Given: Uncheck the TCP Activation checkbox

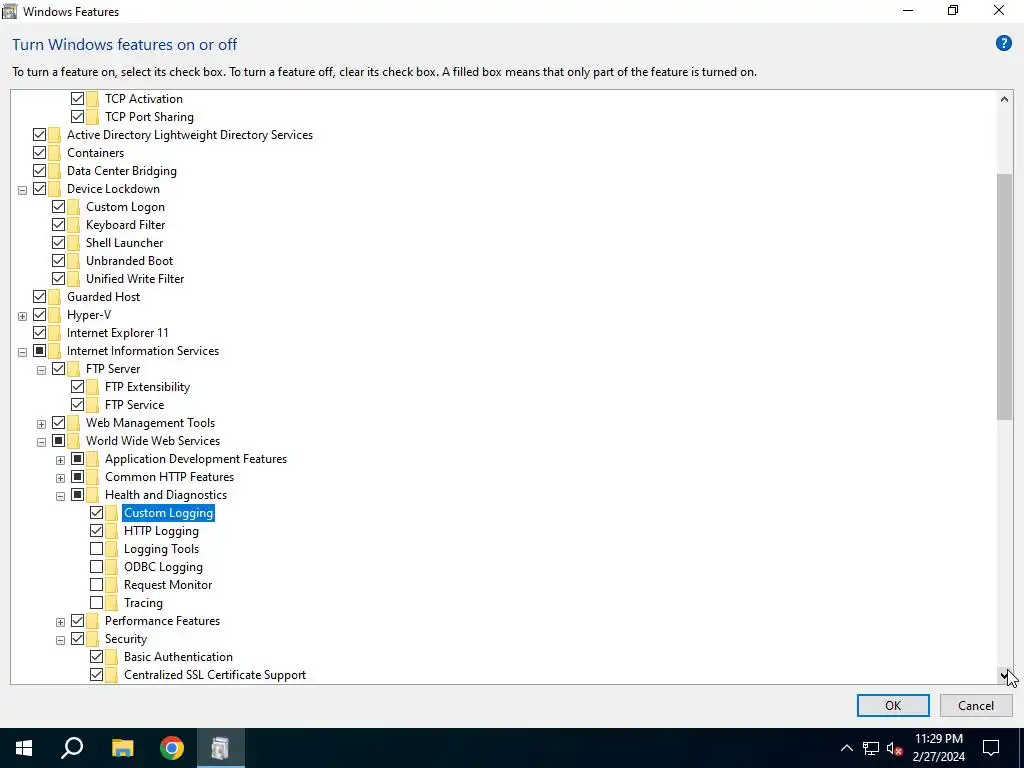Looking at the screenshot, I should [77, 99].
